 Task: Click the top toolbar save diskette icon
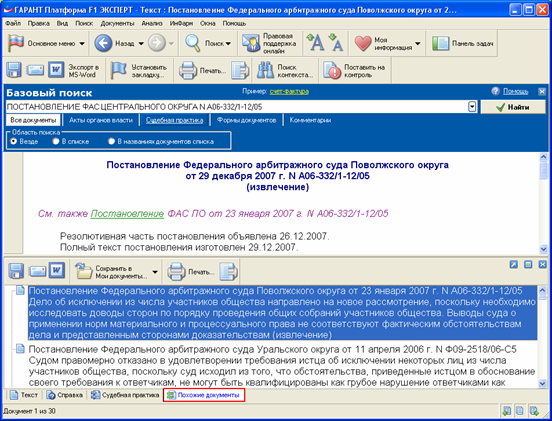pos(14,70)
